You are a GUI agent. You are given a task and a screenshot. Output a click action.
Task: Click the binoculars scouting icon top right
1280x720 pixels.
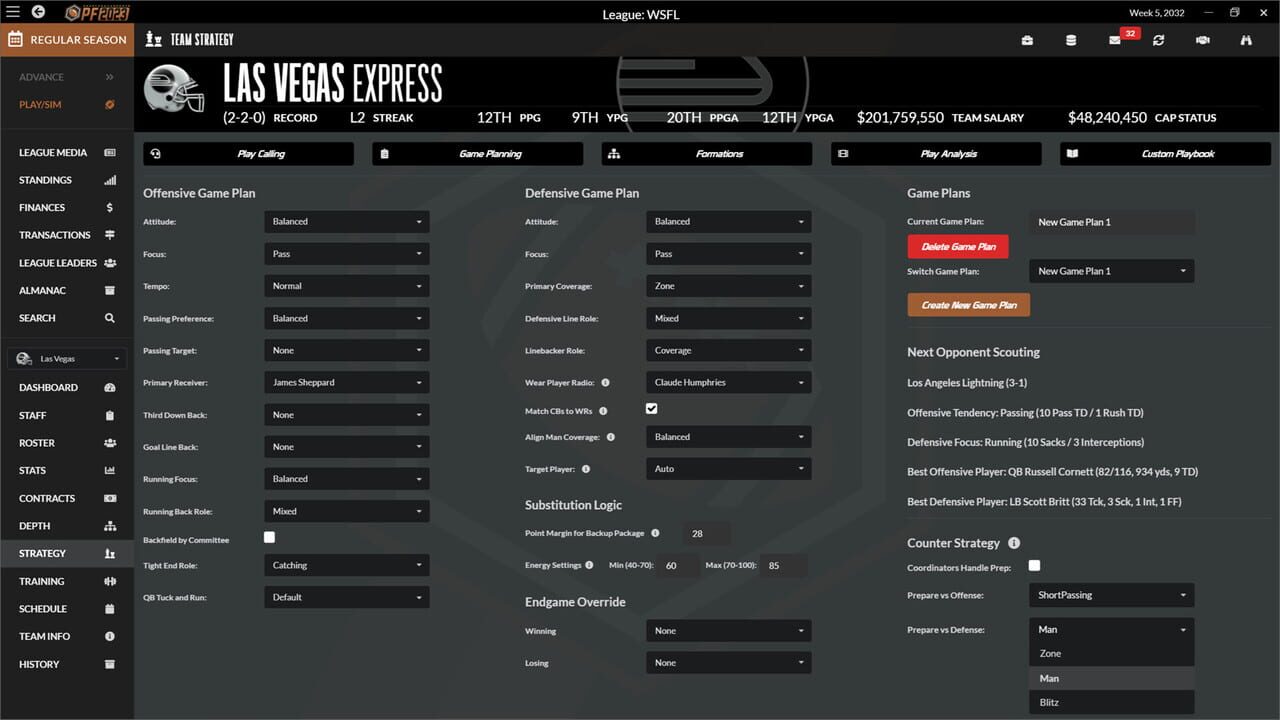(x=1245, y=41)
